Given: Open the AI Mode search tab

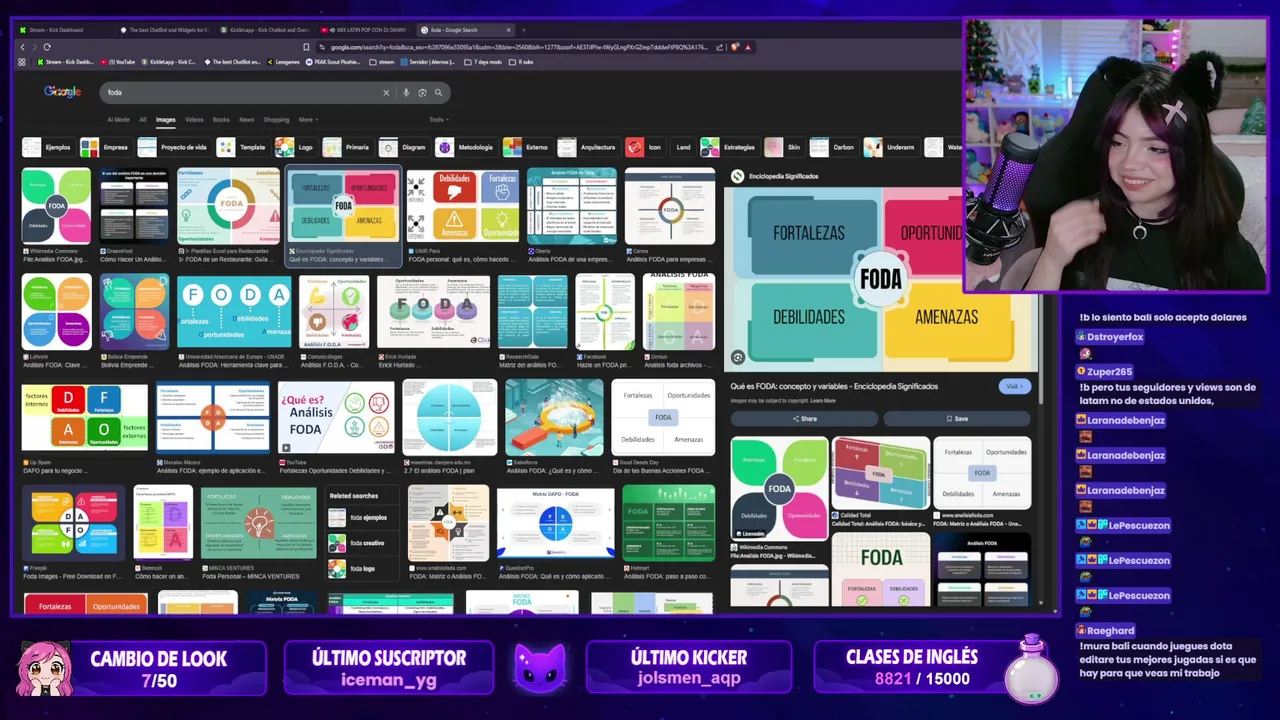Looking at the screenshot, I should 118,120.
